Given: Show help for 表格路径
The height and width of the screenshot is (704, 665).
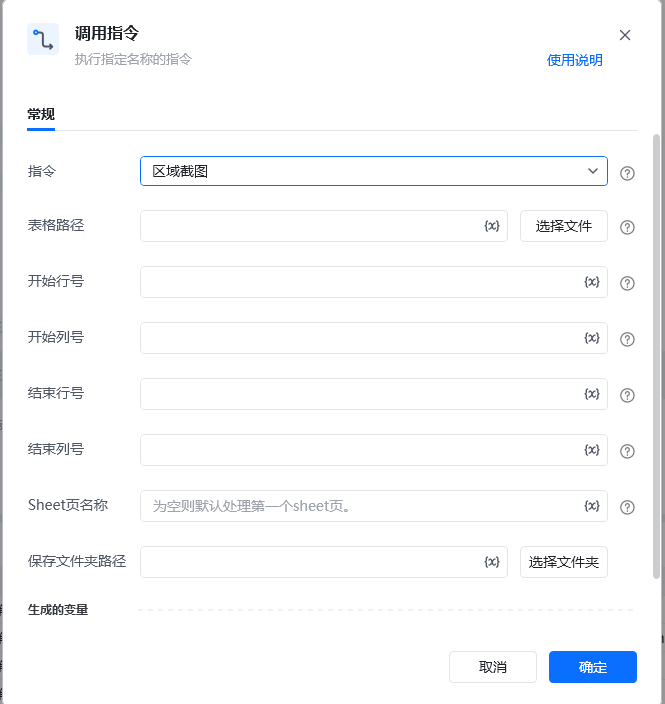Looking at the screenshot, I should pos(627,227).
